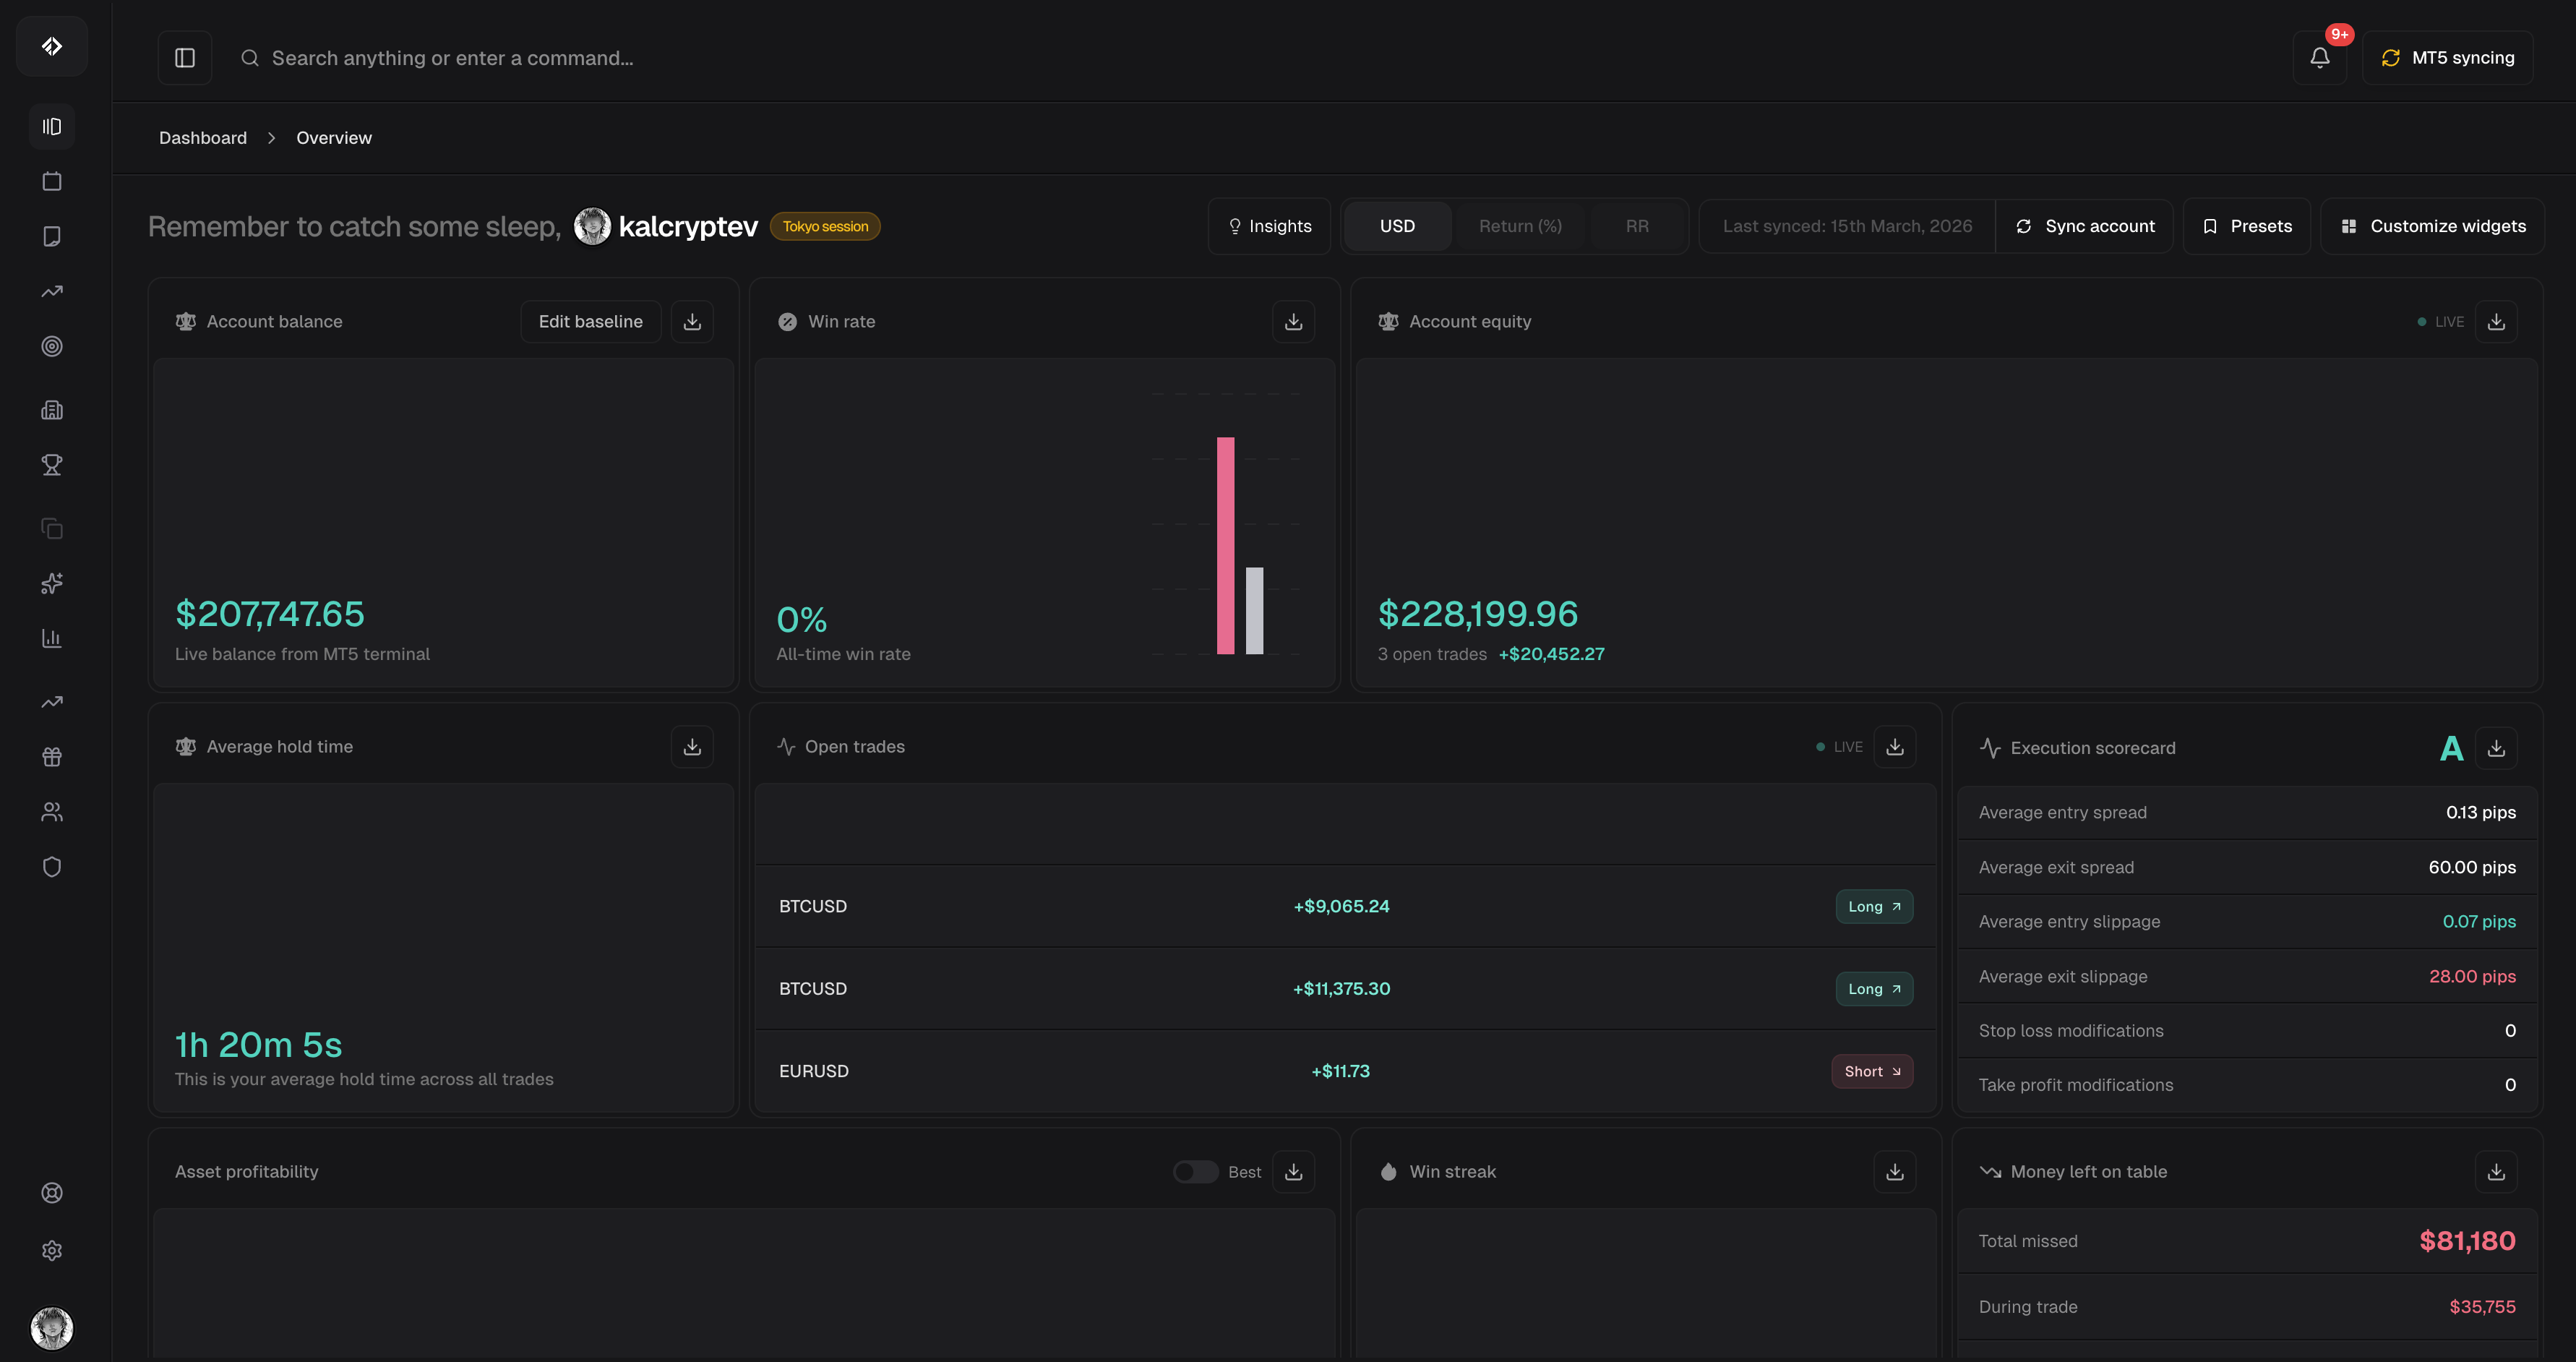The width and height of the screenshot is (2576, 1362).
Task: Click the shield icon in sidebar
Action: (52, 867)
